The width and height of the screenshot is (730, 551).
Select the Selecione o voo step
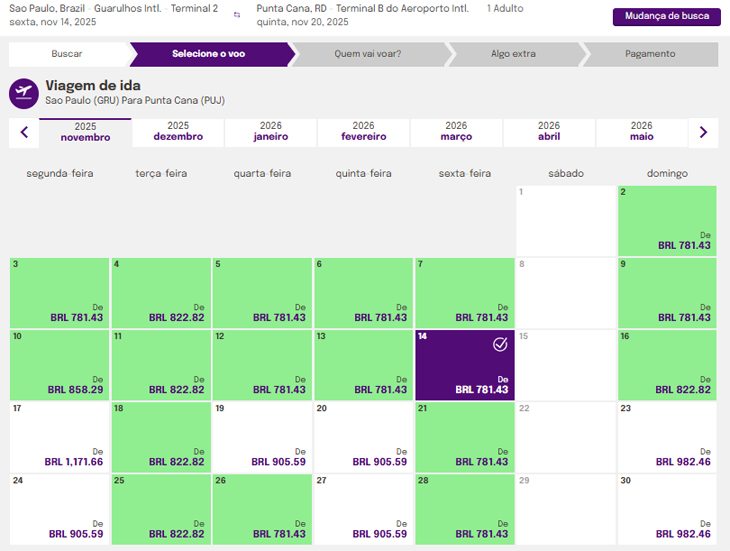pyautogui.click(x=209, y=54)
